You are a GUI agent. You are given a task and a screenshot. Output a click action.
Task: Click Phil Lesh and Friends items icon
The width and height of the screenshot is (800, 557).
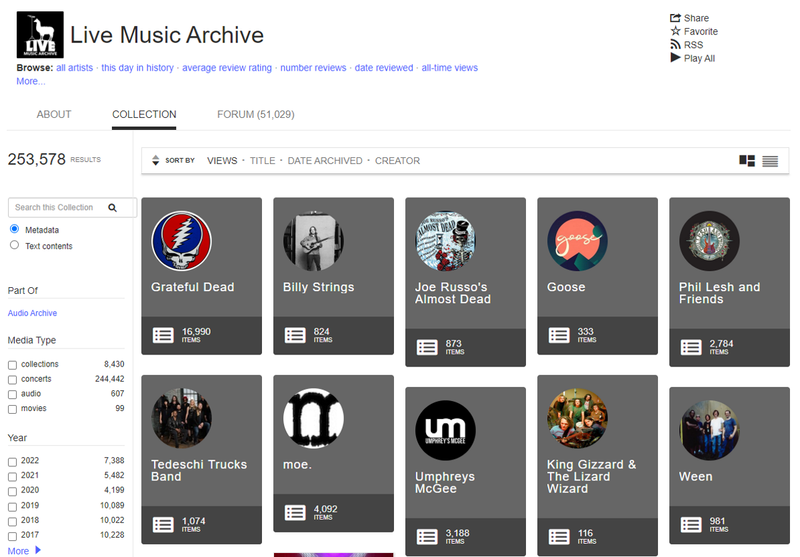click(691, 347)
